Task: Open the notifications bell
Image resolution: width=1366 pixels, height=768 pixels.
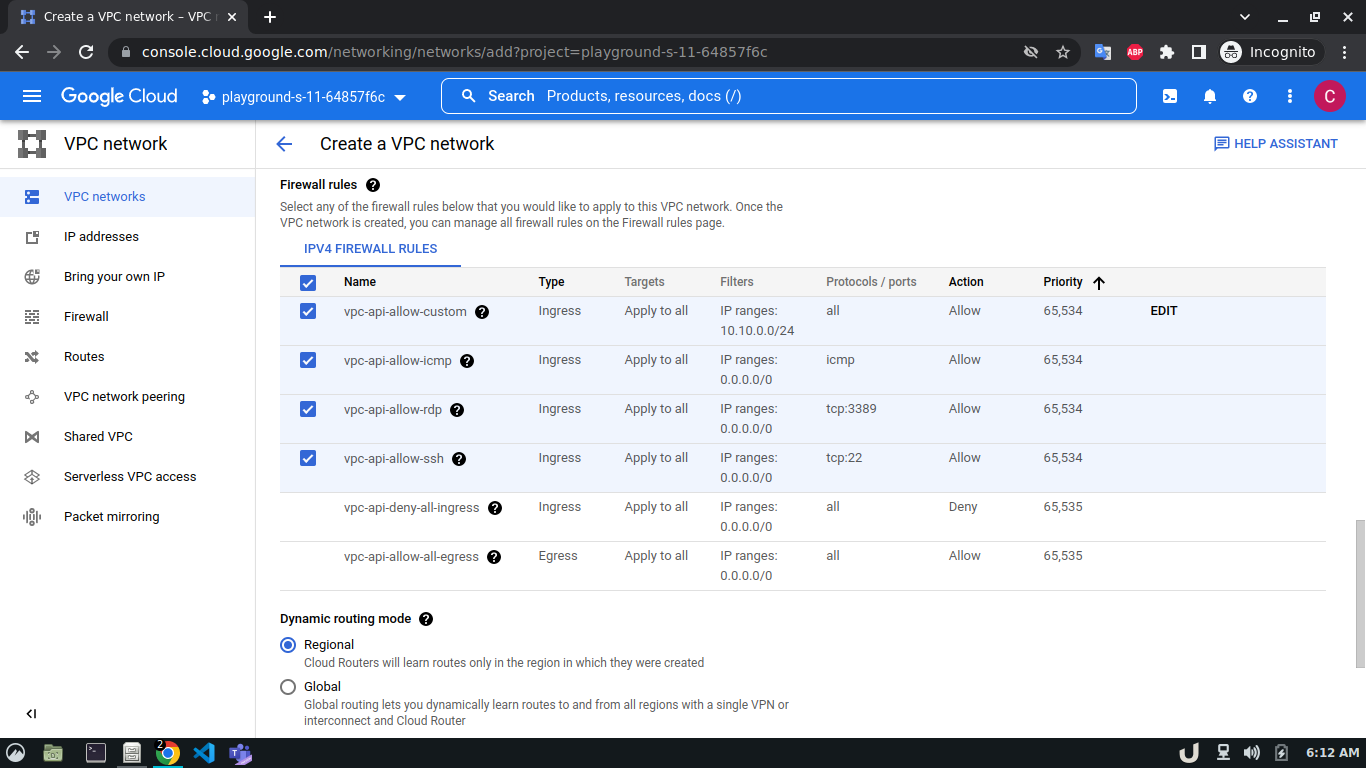Action: 1210,96
